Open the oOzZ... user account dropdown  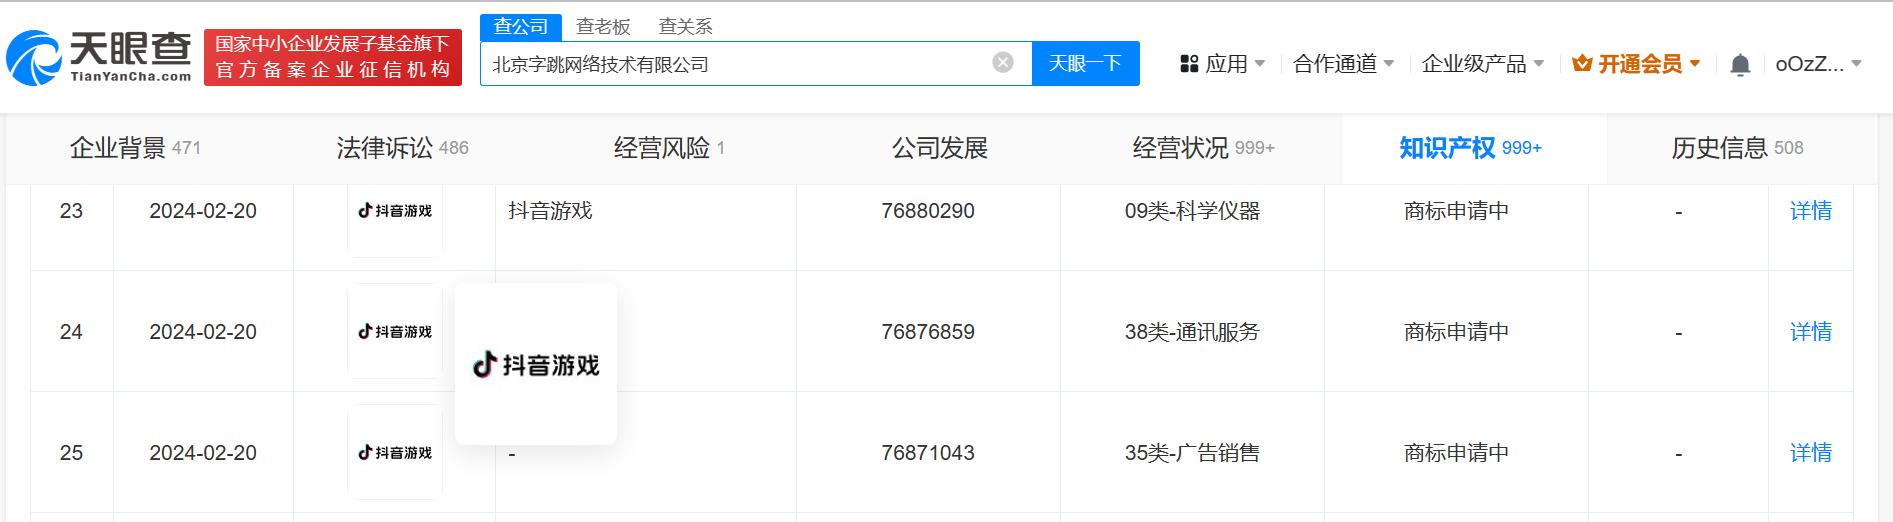pyautogui.click(x=1818, y=64)
